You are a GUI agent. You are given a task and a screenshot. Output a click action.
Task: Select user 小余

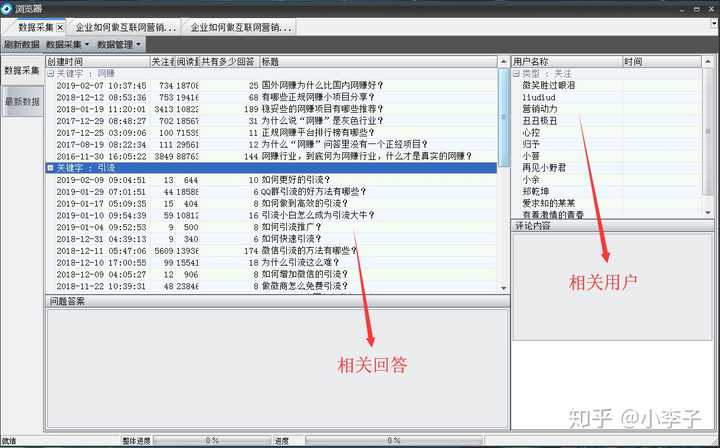[531, 179]
